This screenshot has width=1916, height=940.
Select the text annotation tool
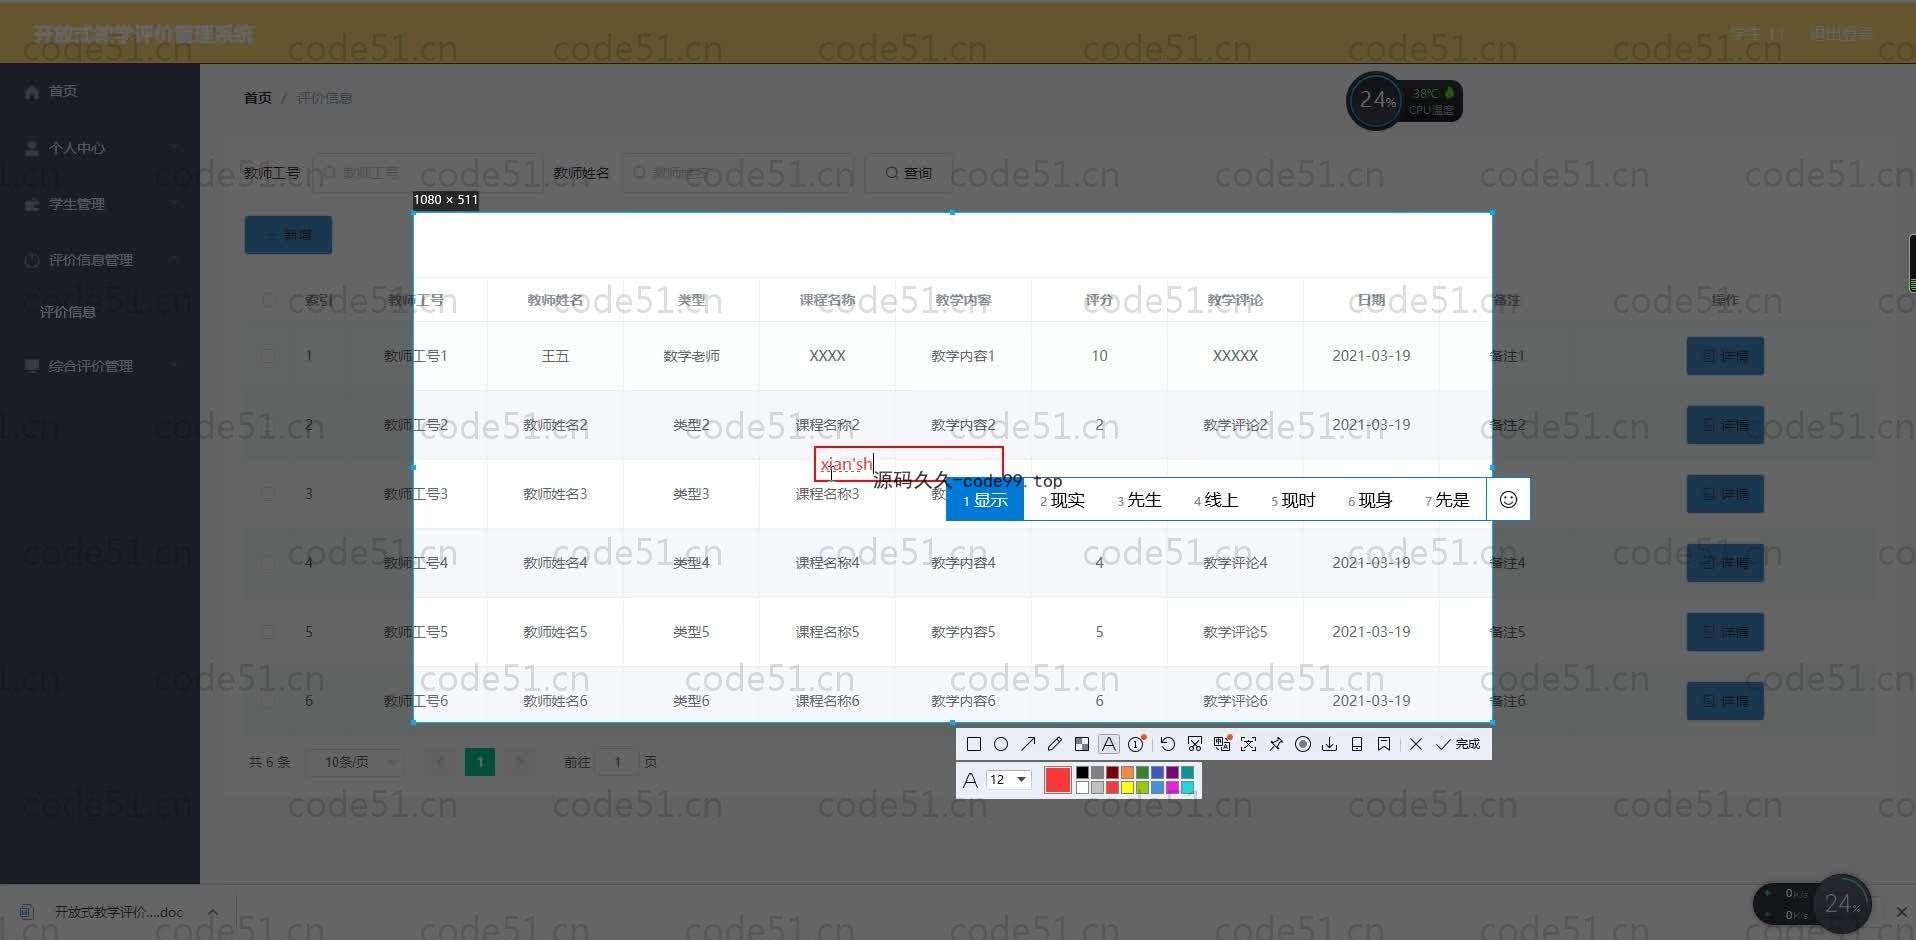pyautogui.click(x=1108, y=744)
